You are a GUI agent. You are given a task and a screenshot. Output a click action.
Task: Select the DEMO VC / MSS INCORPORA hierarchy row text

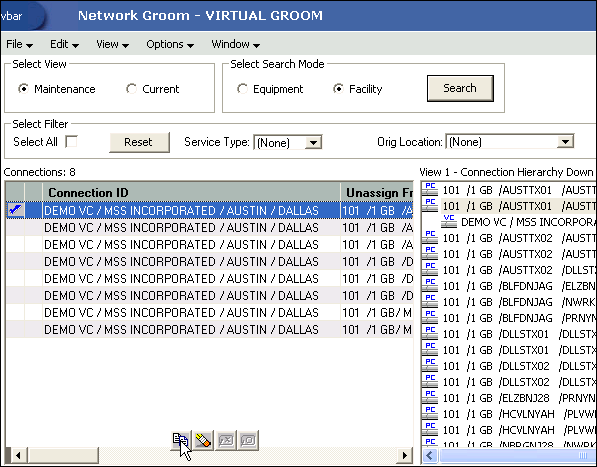[528, 222]
